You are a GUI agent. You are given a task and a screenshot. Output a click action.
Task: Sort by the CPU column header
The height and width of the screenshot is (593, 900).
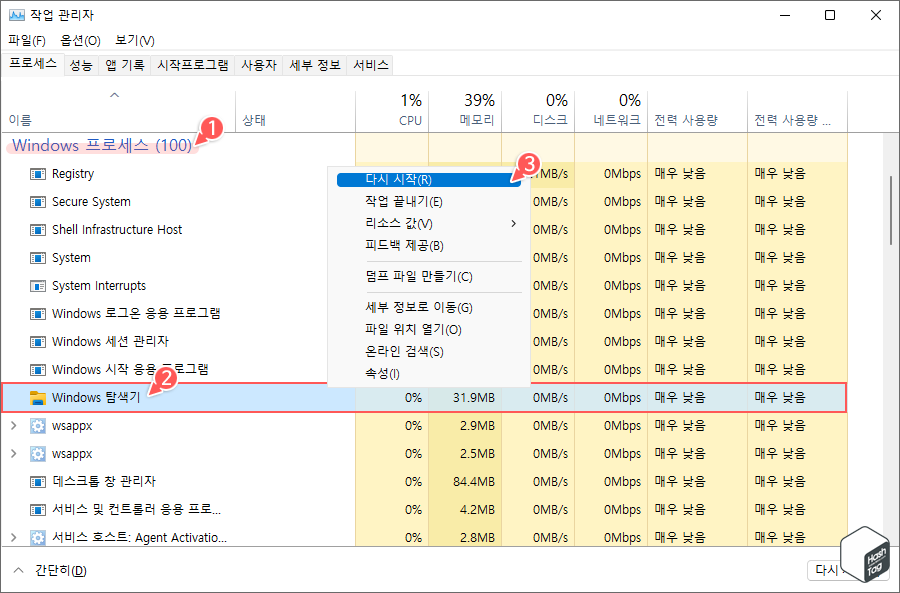[392, 111]
